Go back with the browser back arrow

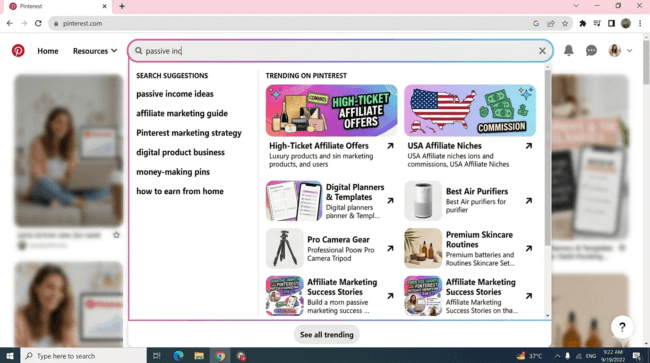click(x=10, y=24)
